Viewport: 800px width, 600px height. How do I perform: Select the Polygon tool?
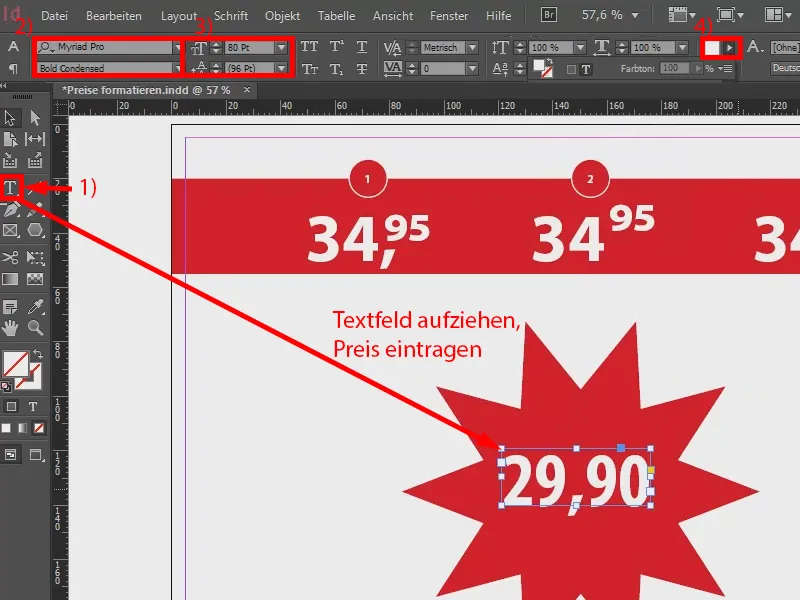point(35,231)
